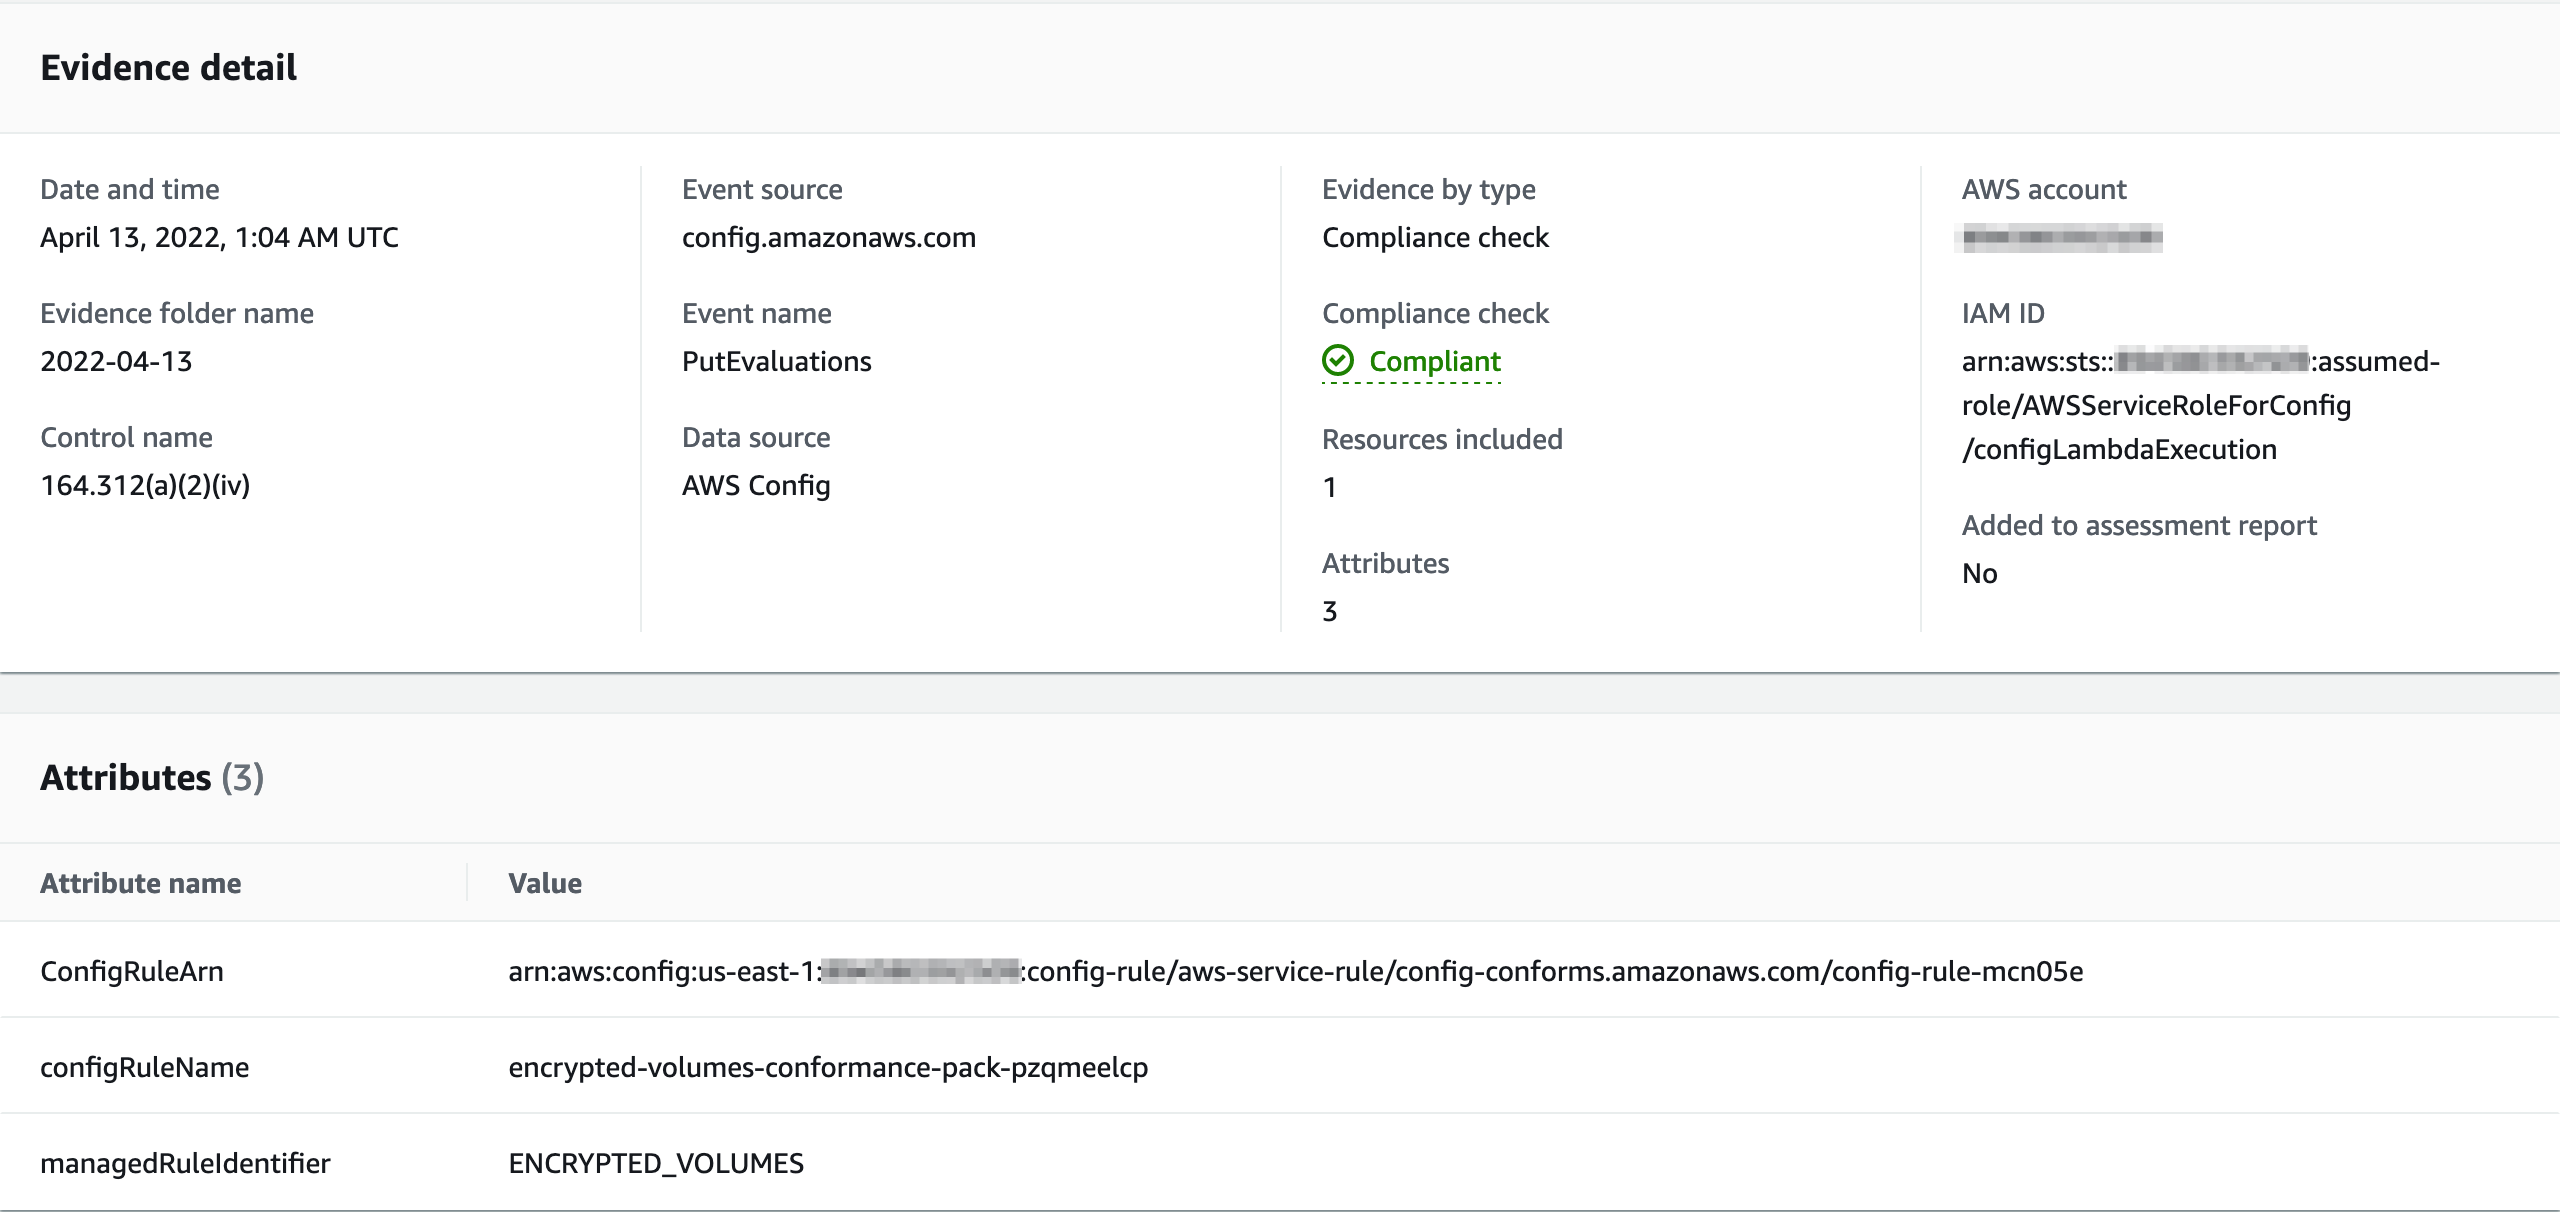Click the Value column header
This screenshot has width=2560, height=1212.
coord(545,883)
